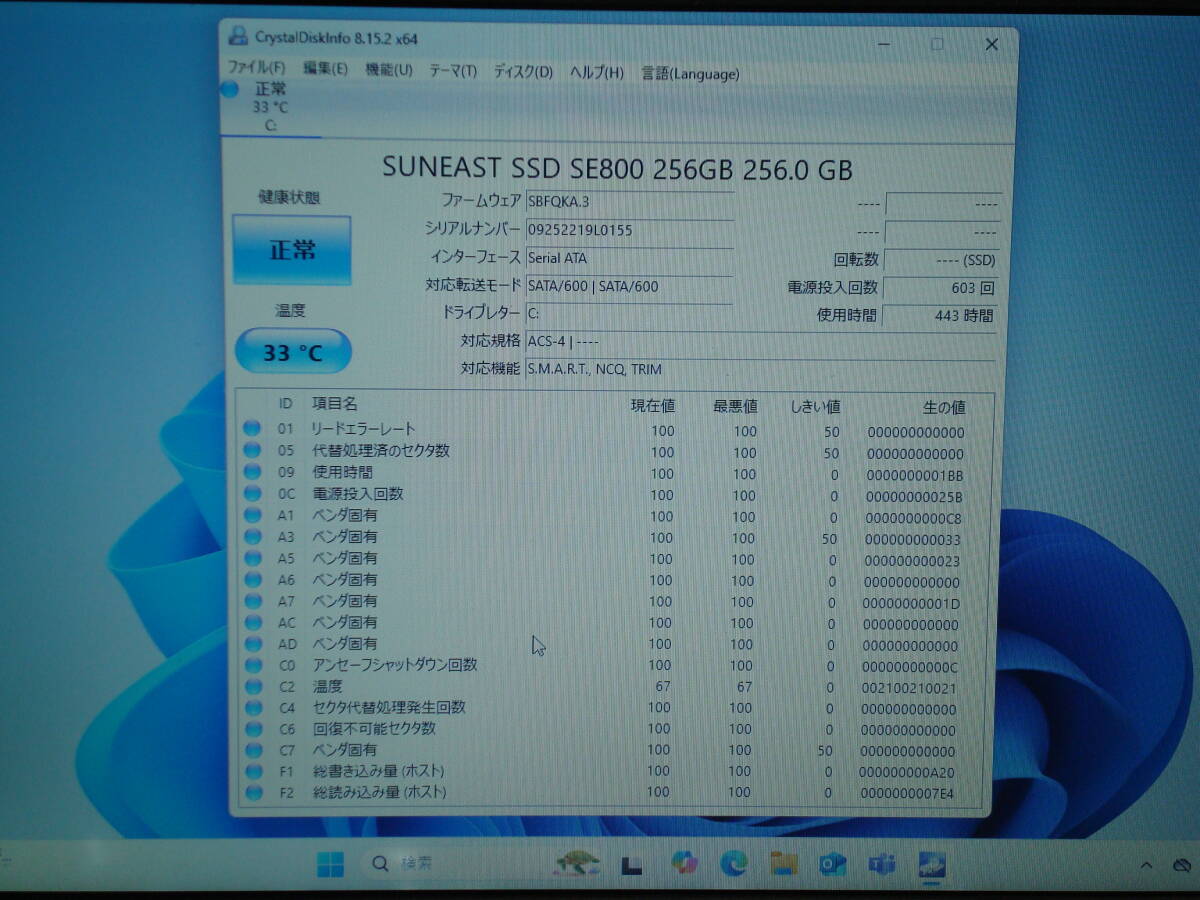Open Microsoft Teams from the taskbar

click(x=881, y=863)
